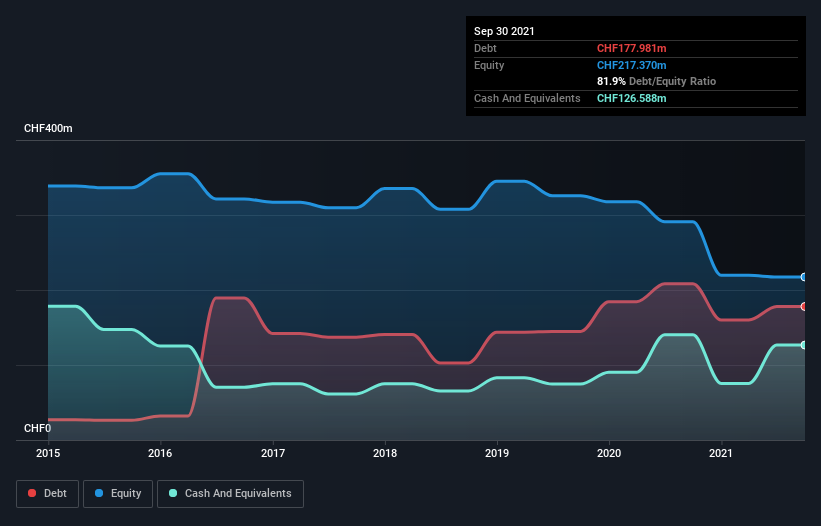Click the blue Equity legend dot
The image size is (821, 526).
[99, 493]
